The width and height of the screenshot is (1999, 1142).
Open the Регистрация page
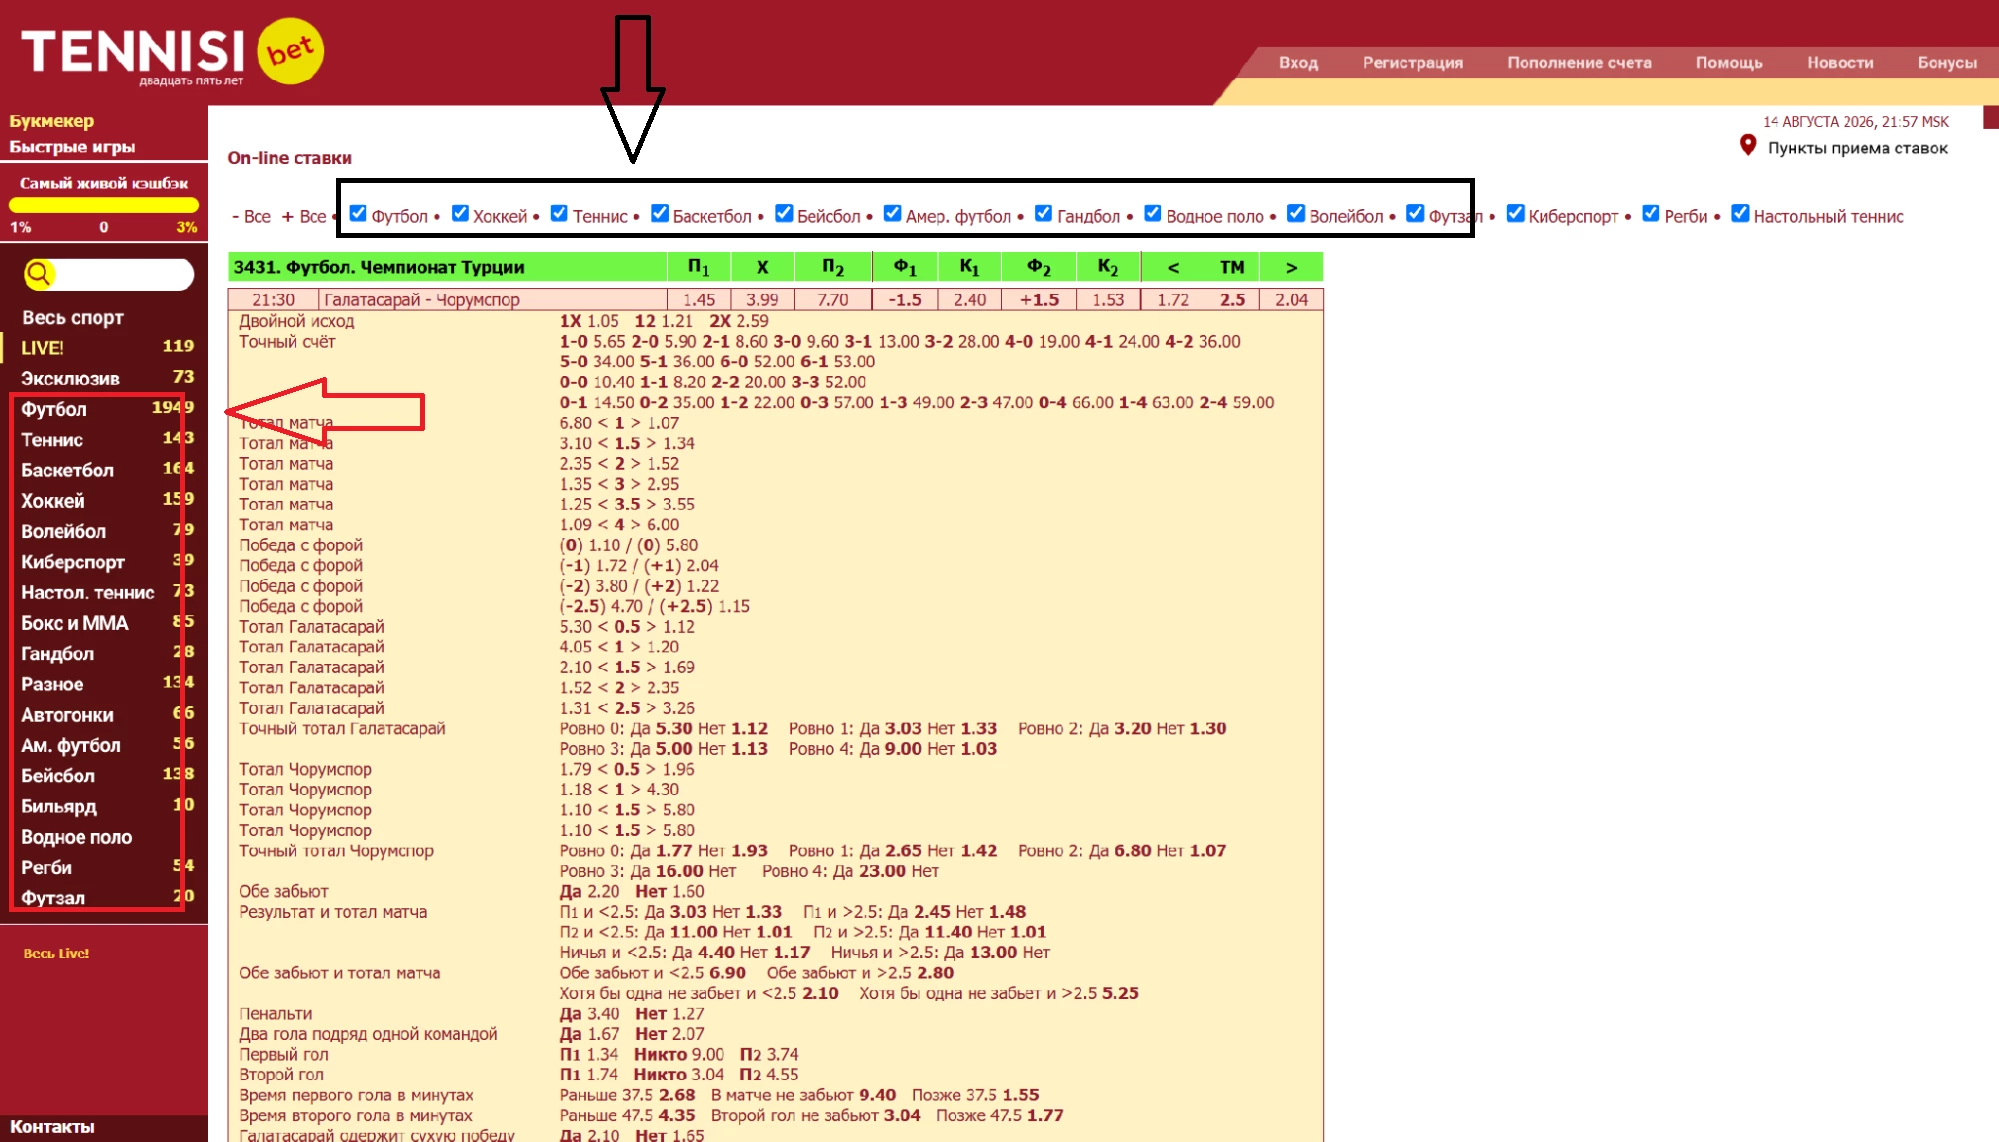pyautogui.click(x=1412, y=62)
